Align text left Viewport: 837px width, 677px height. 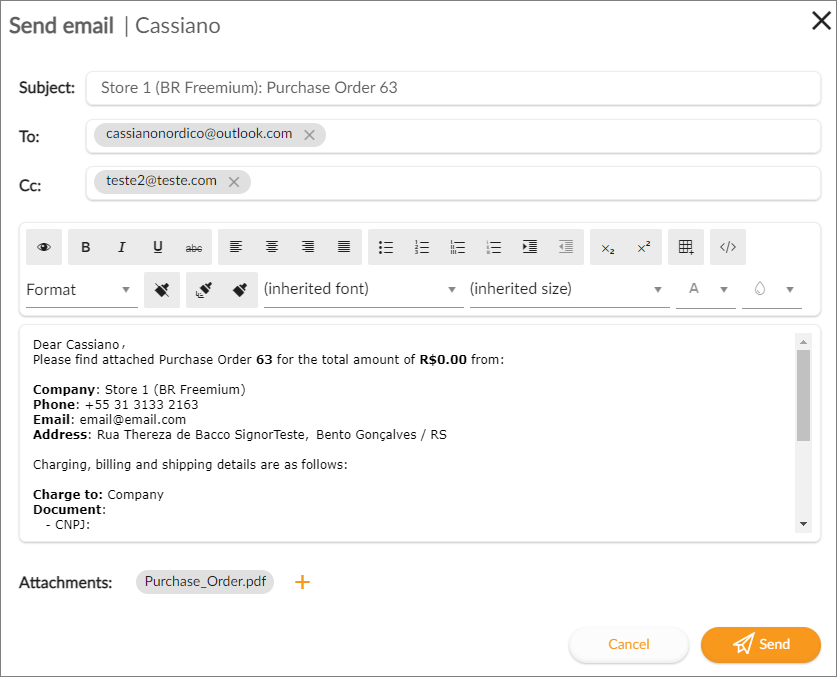click(236, 247)
